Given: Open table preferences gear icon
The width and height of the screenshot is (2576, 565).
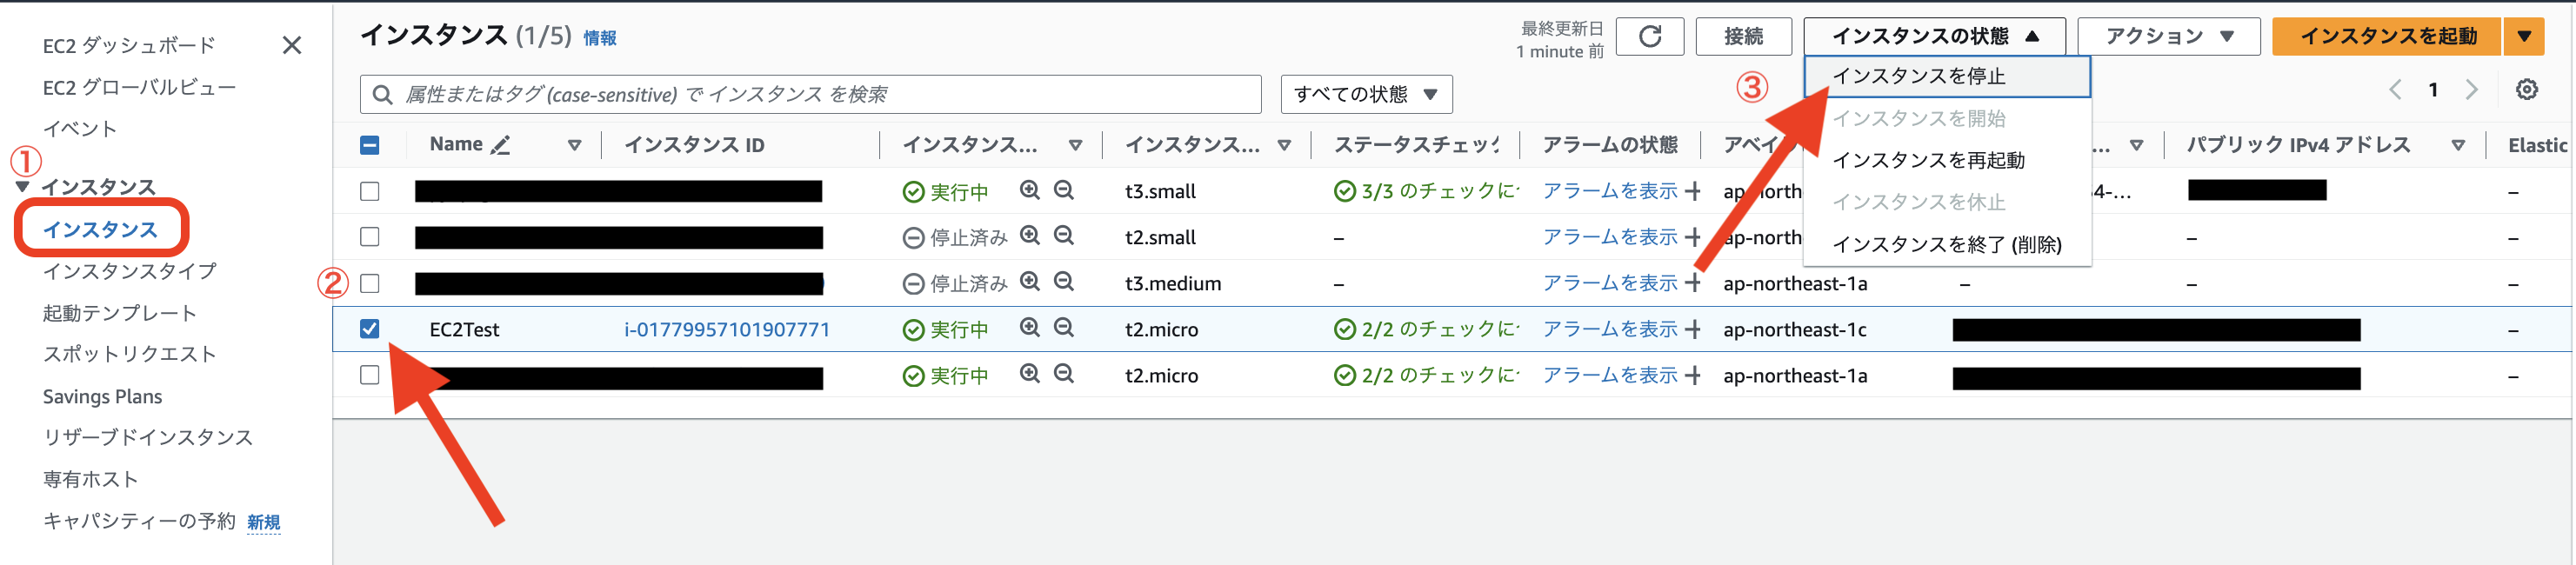Looking at the screenshot, I should [2526, 90].
